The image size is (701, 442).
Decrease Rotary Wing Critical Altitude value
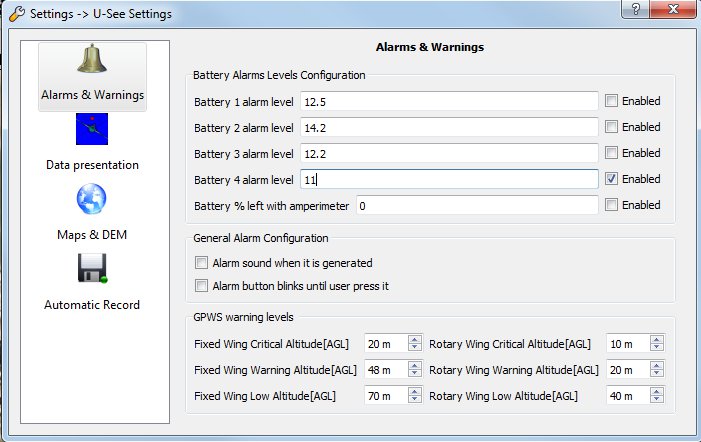(657, 348)
